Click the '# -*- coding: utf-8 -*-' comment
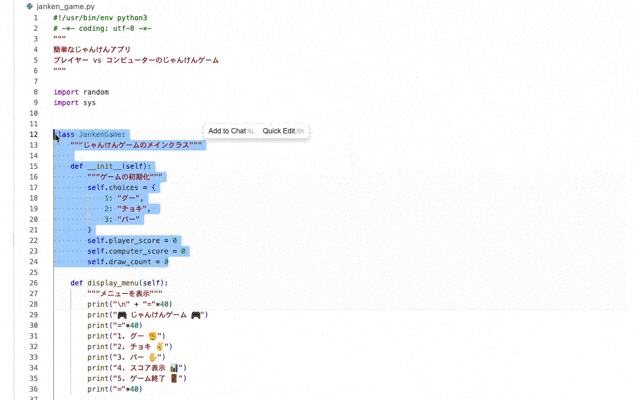Image resolution: width=640 pixels, height=400 pixels. coord(102,28)
